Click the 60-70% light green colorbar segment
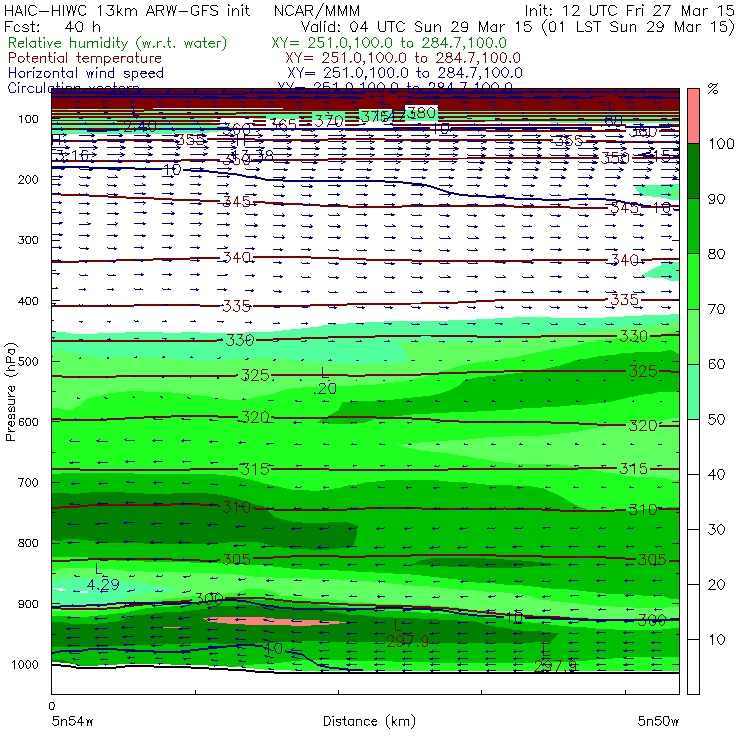This screenshot has width=740, height=740. (693, 336)
